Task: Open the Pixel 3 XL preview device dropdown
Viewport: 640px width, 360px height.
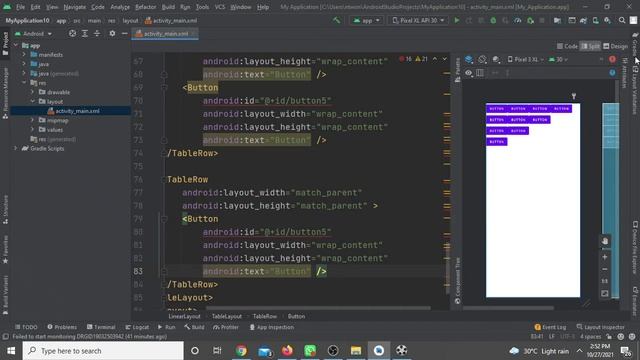Action: click(x=526, y=60)
